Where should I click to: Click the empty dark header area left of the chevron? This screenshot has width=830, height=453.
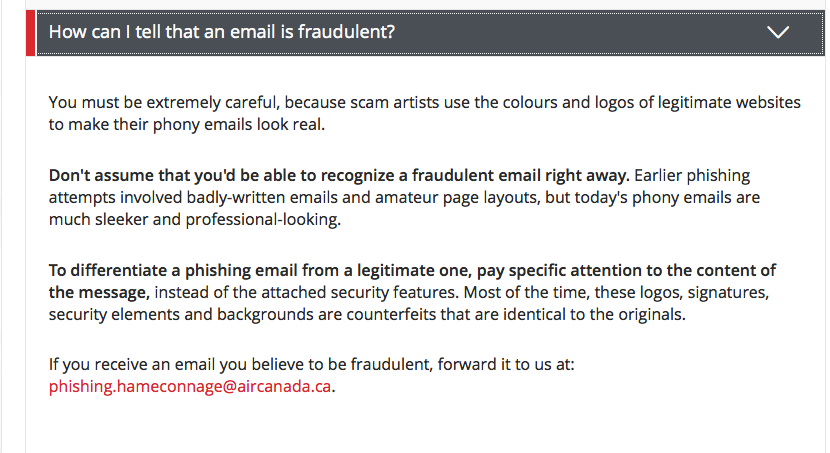tap(582, 32)
